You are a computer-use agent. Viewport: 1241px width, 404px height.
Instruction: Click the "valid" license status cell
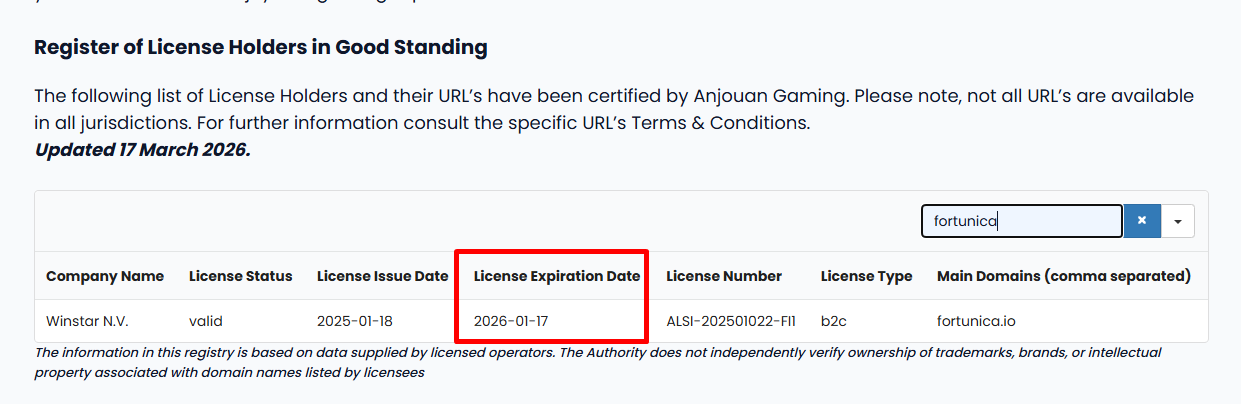tap(205, 322)
